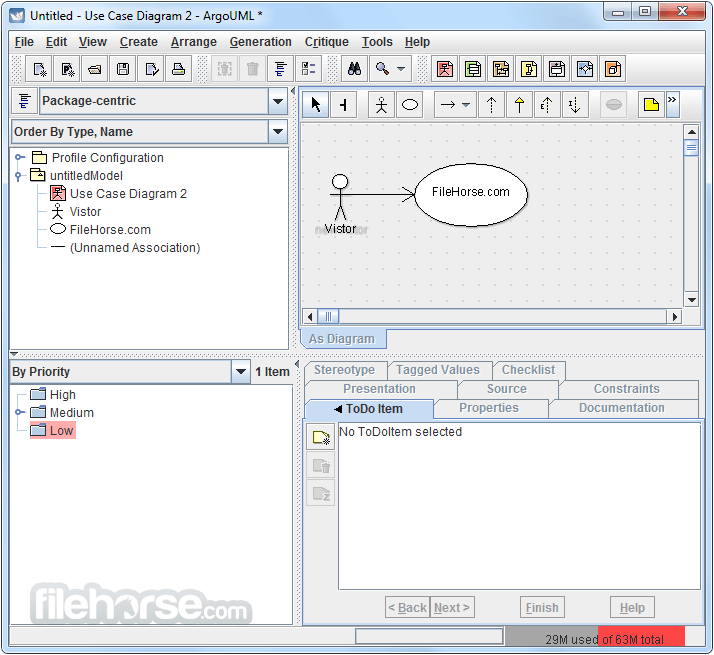Open the association tool dropdown arrow
Image resolution: width=714 pixels, height=655 pixels.
pos(466,105)
